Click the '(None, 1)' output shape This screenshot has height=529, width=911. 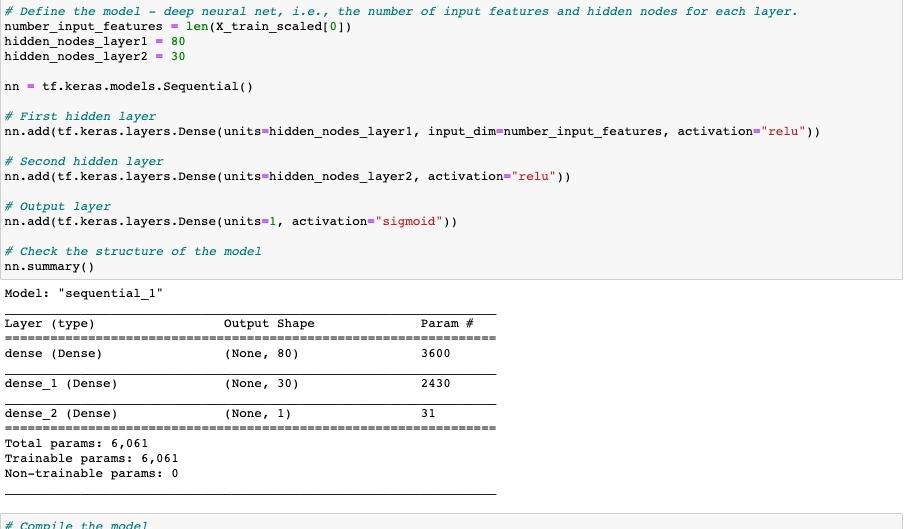[258, 414]
